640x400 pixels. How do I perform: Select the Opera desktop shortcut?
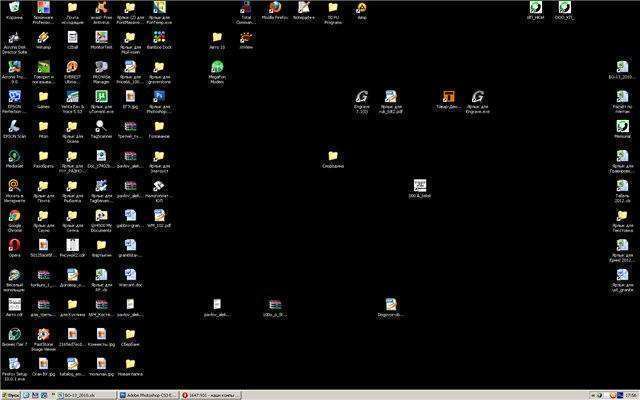point(14,248)
